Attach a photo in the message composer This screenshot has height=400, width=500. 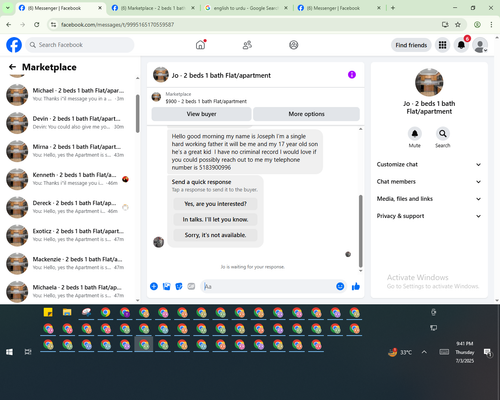pyautogui.click(x=166, y=286)
